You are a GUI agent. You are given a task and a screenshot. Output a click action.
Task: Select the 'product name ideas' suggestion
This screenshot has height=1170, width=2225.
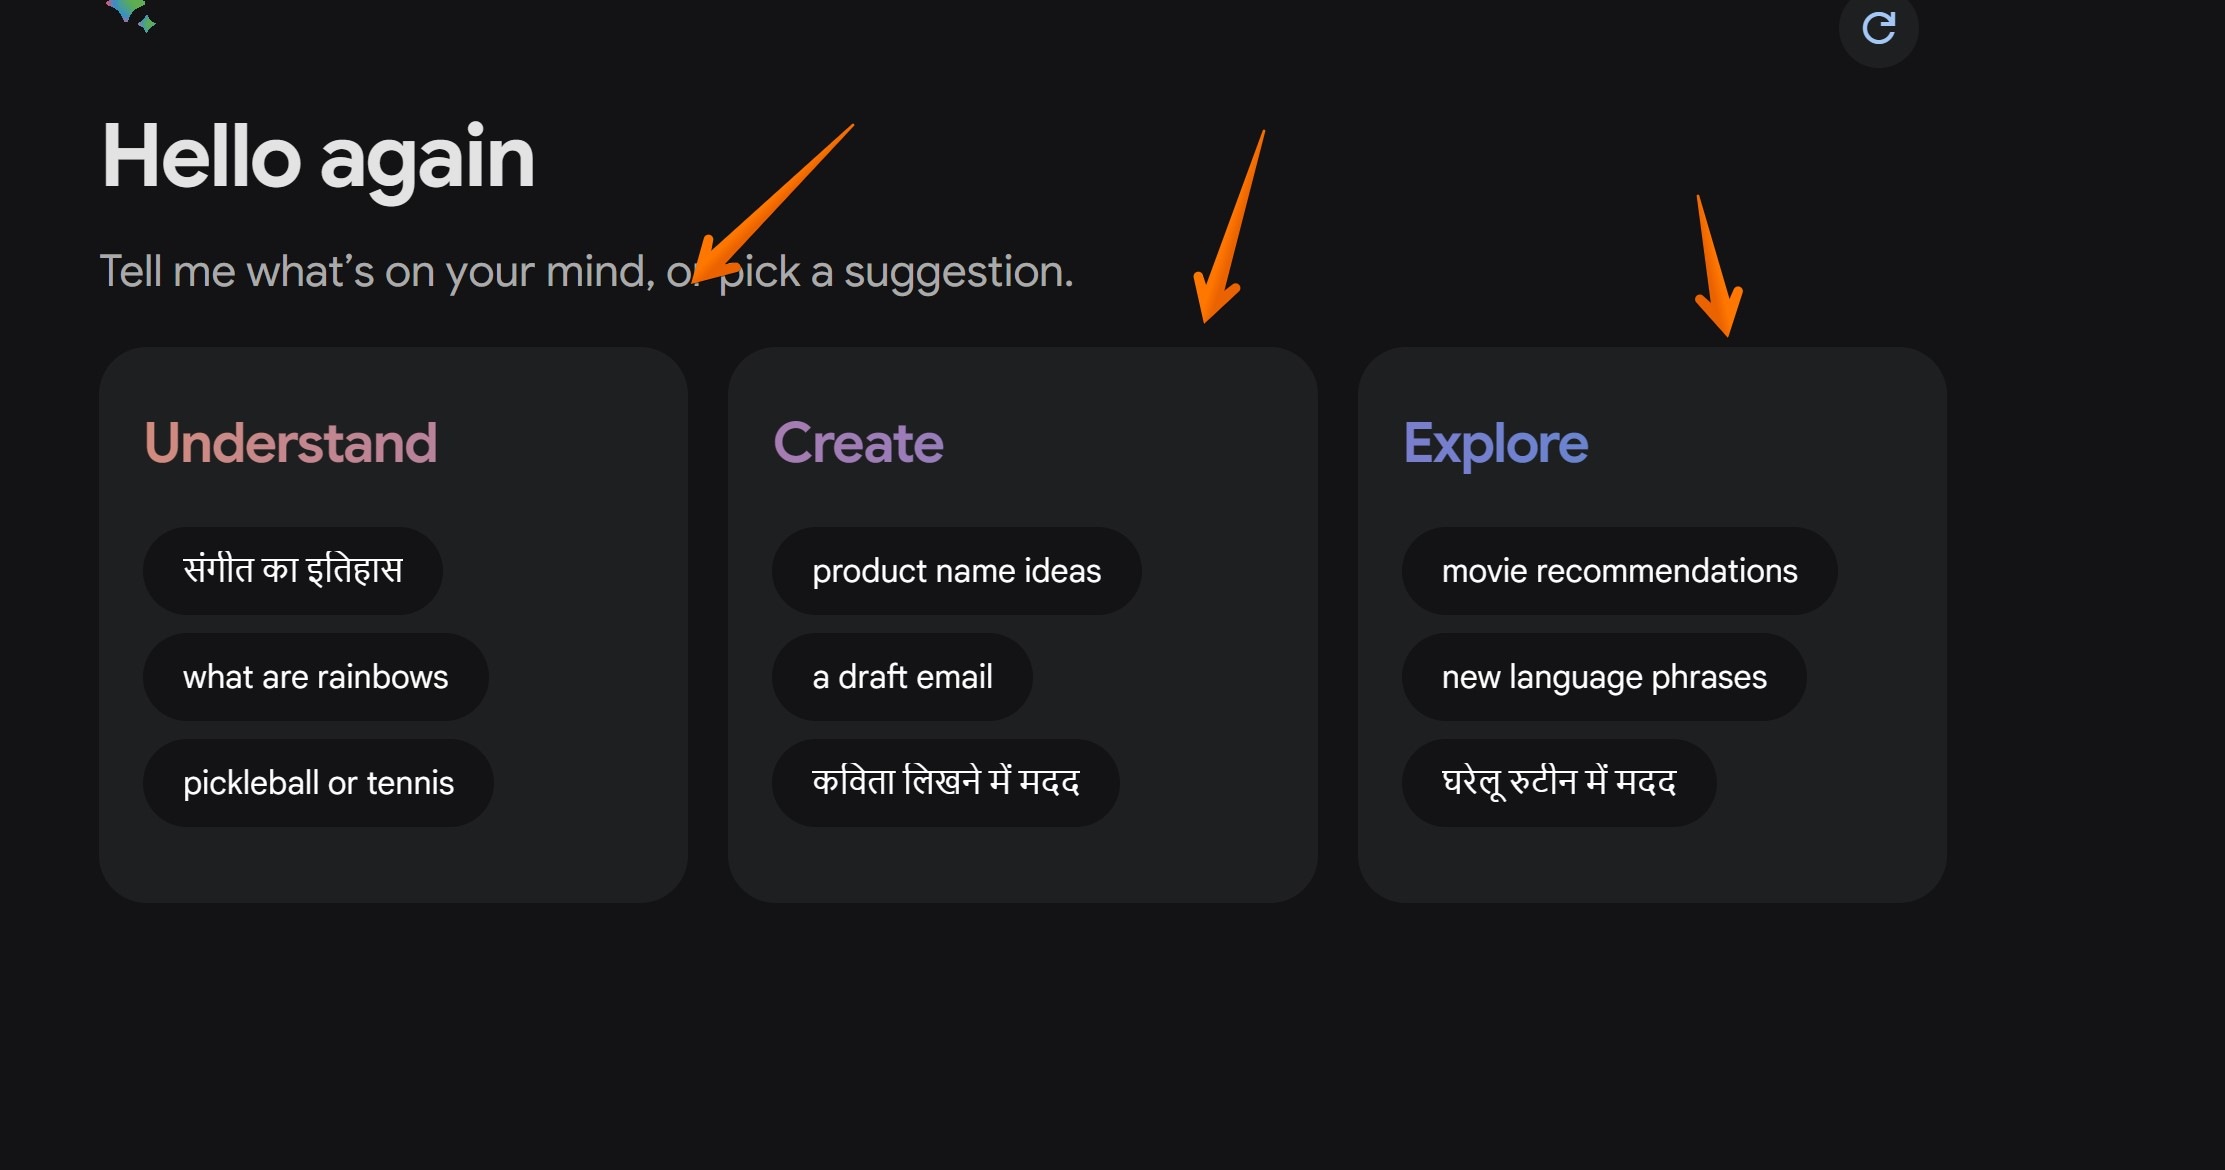coord(956,571)
